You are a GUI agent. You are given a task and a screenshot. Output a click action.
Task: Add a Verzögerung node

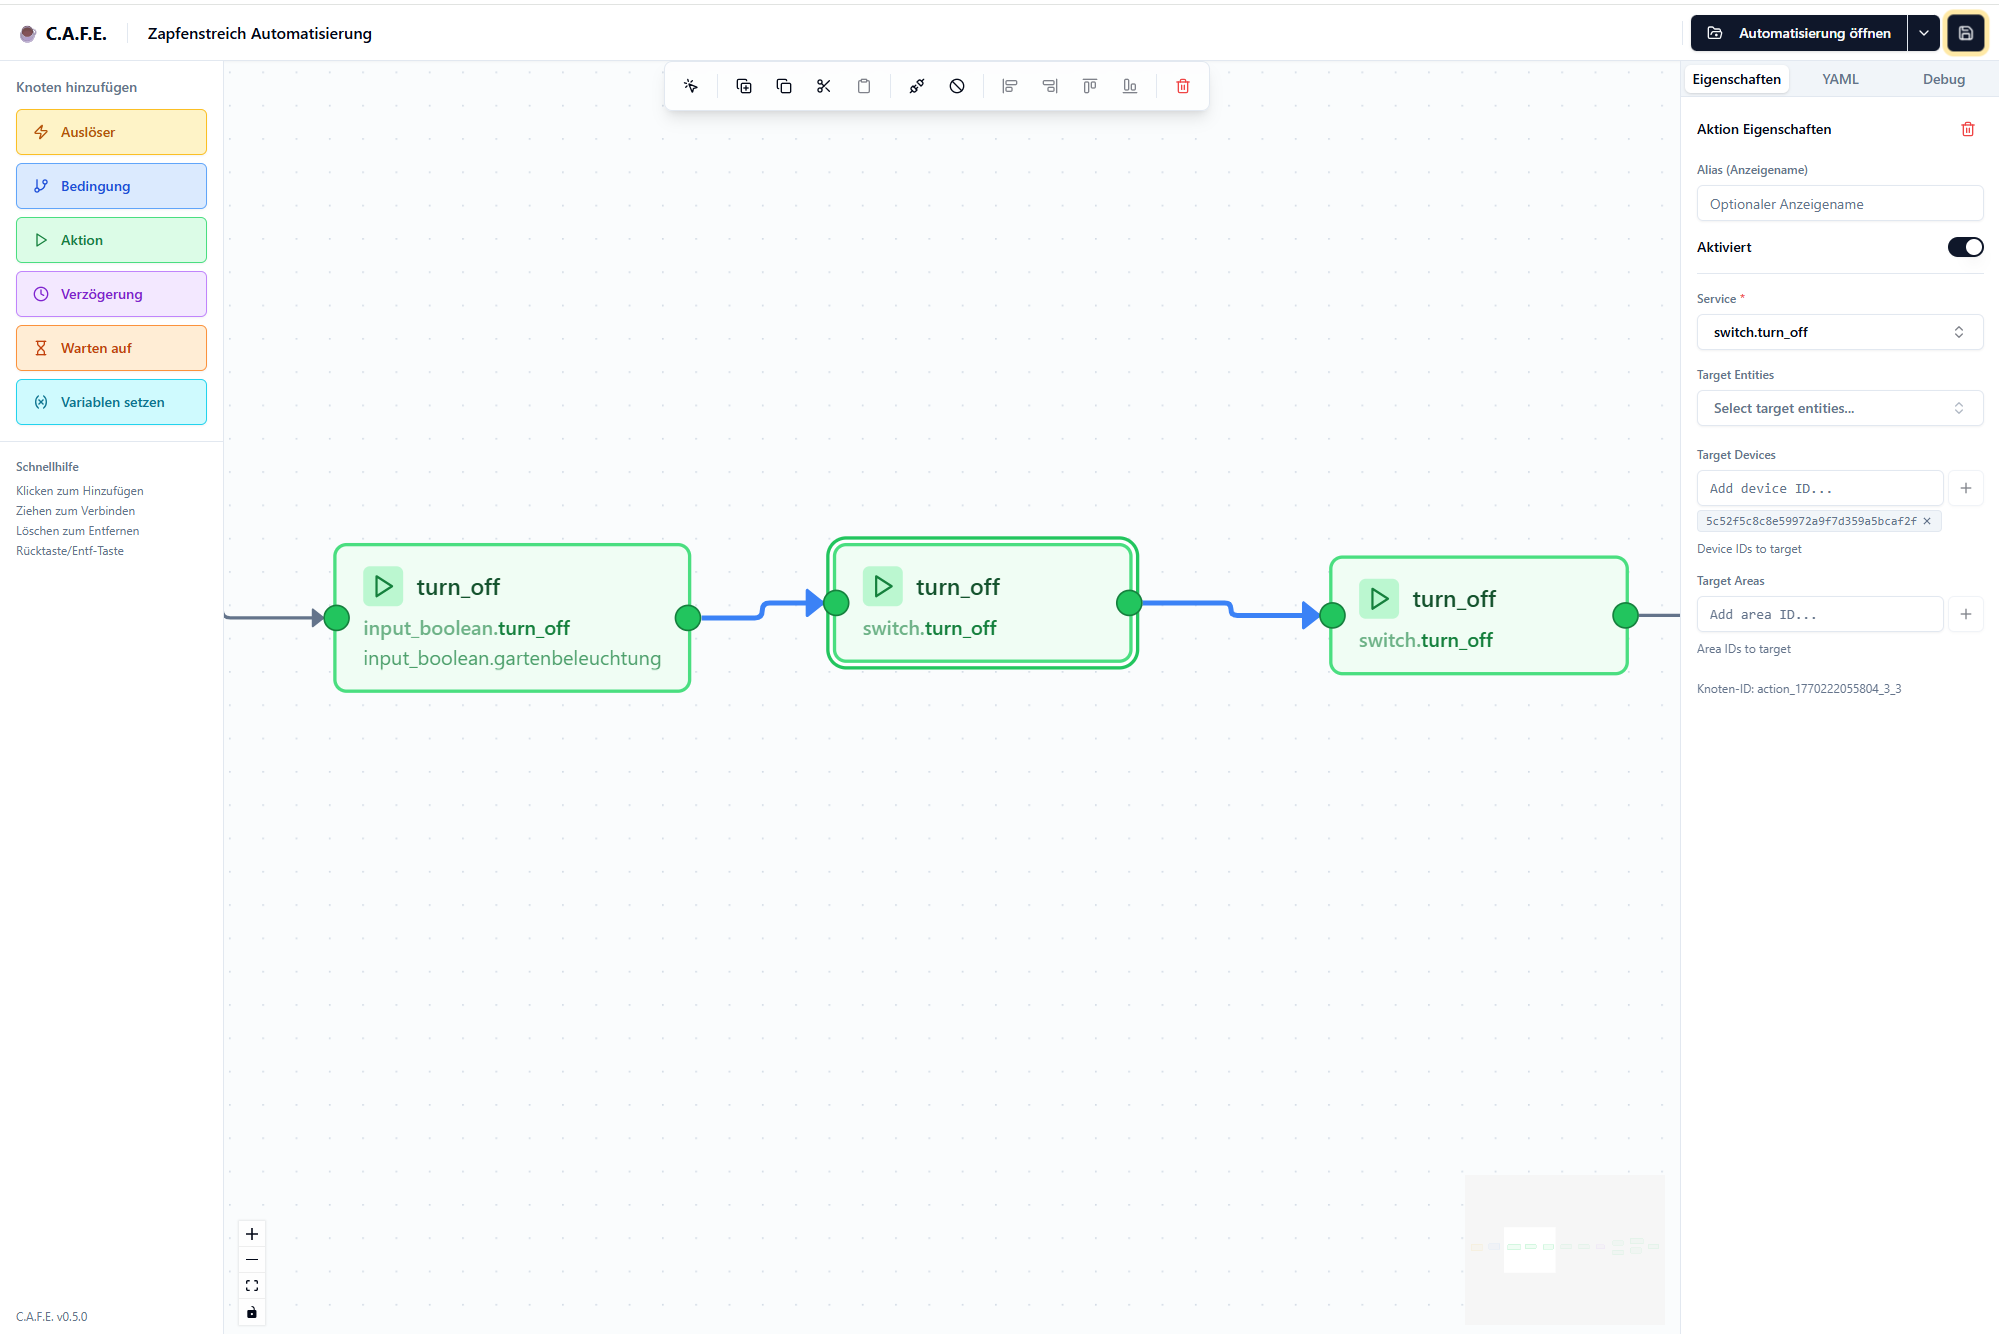click(111, 294)
